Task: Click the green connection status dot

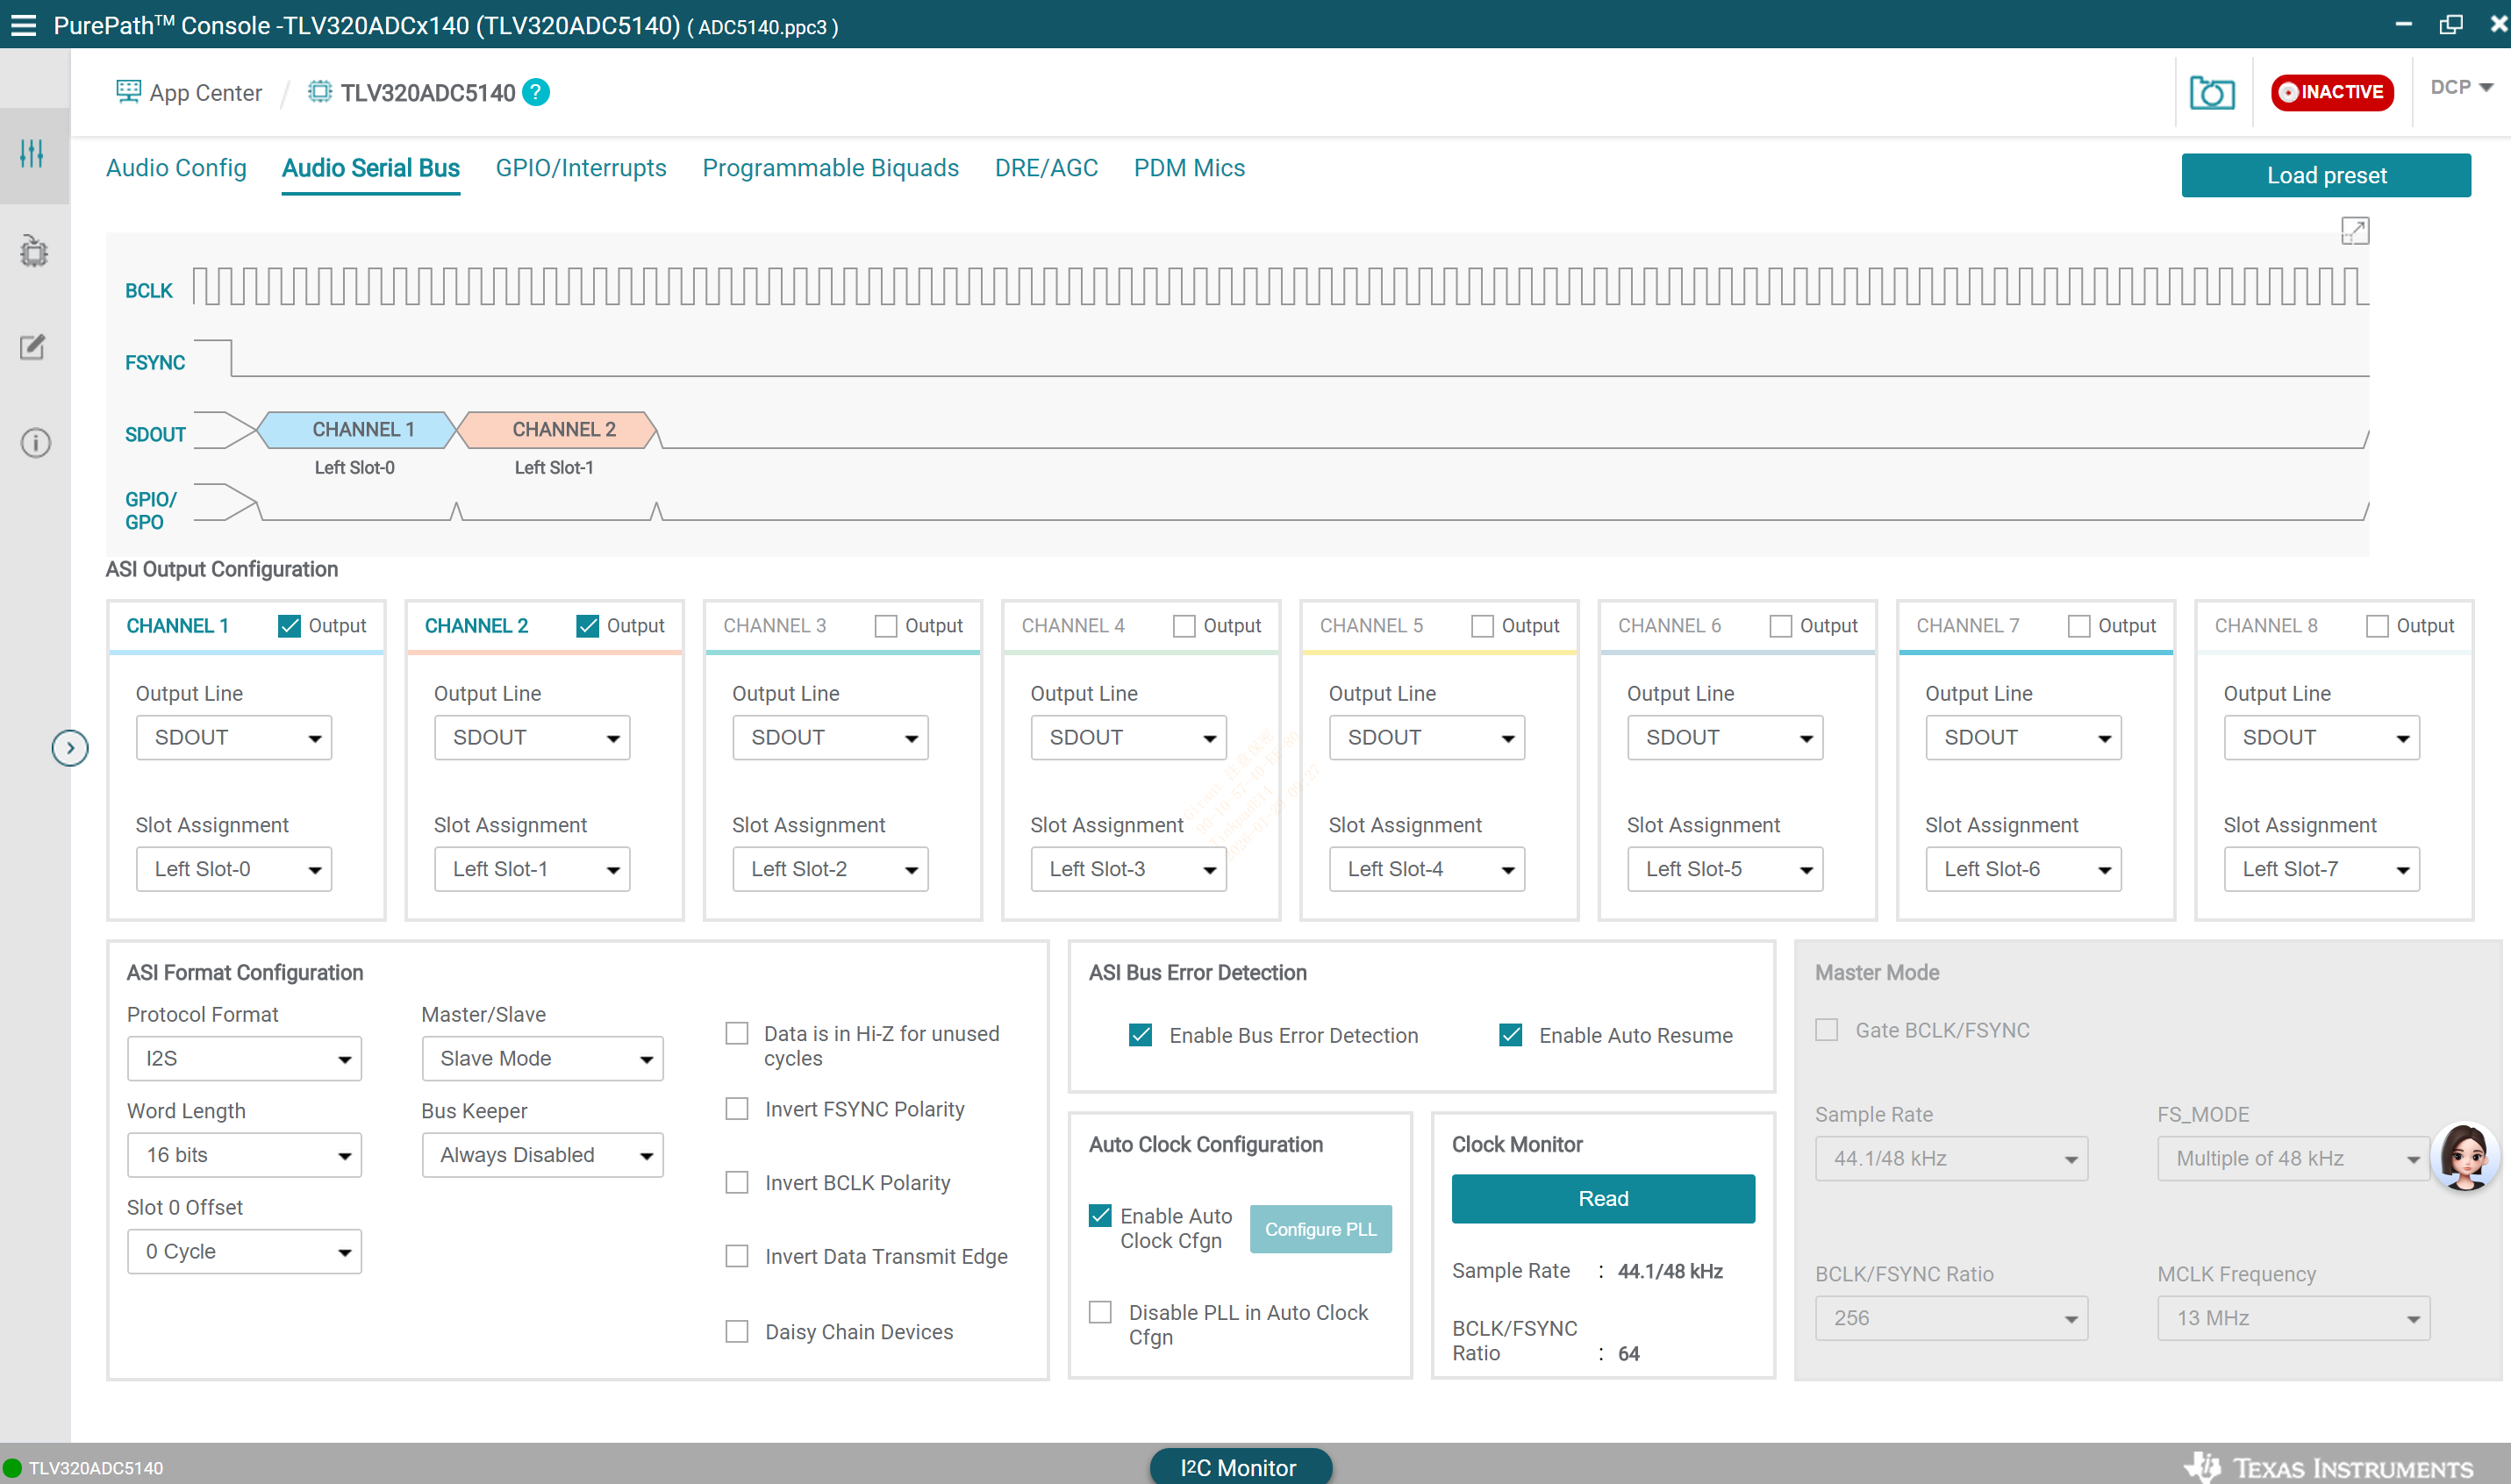Action: 12,1468
